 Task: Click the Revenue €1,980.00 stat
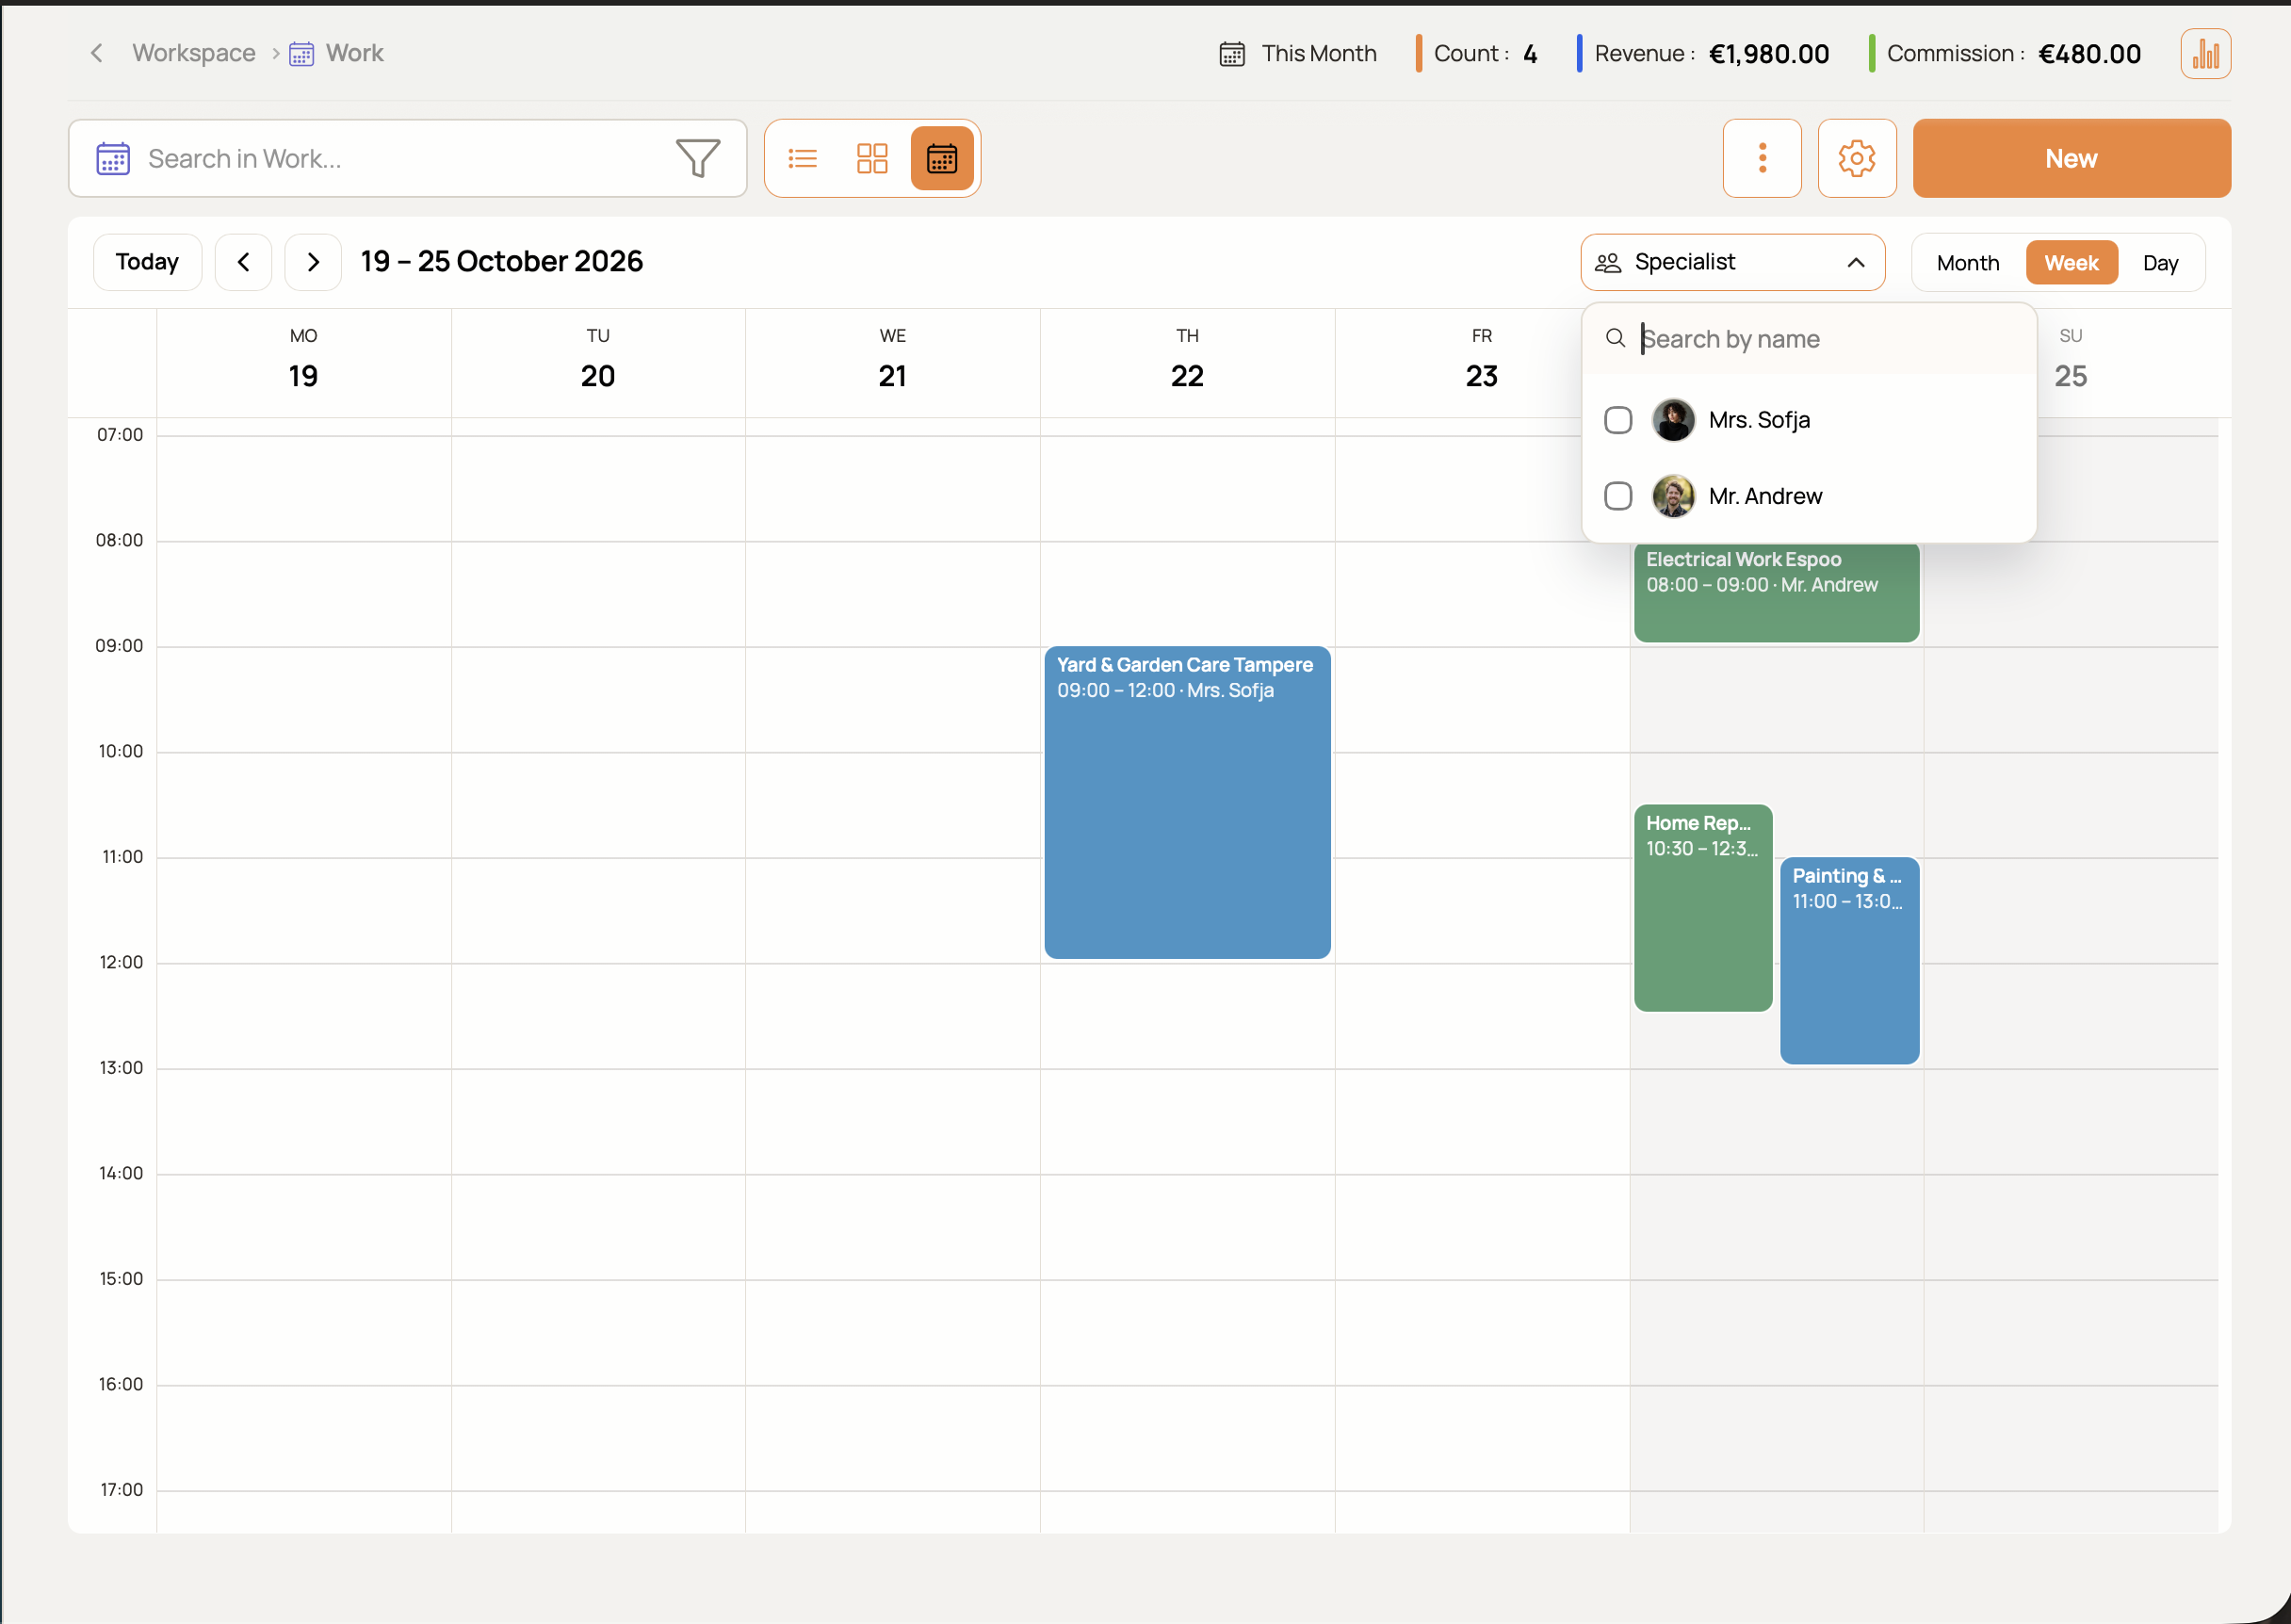coord(1704,53)
